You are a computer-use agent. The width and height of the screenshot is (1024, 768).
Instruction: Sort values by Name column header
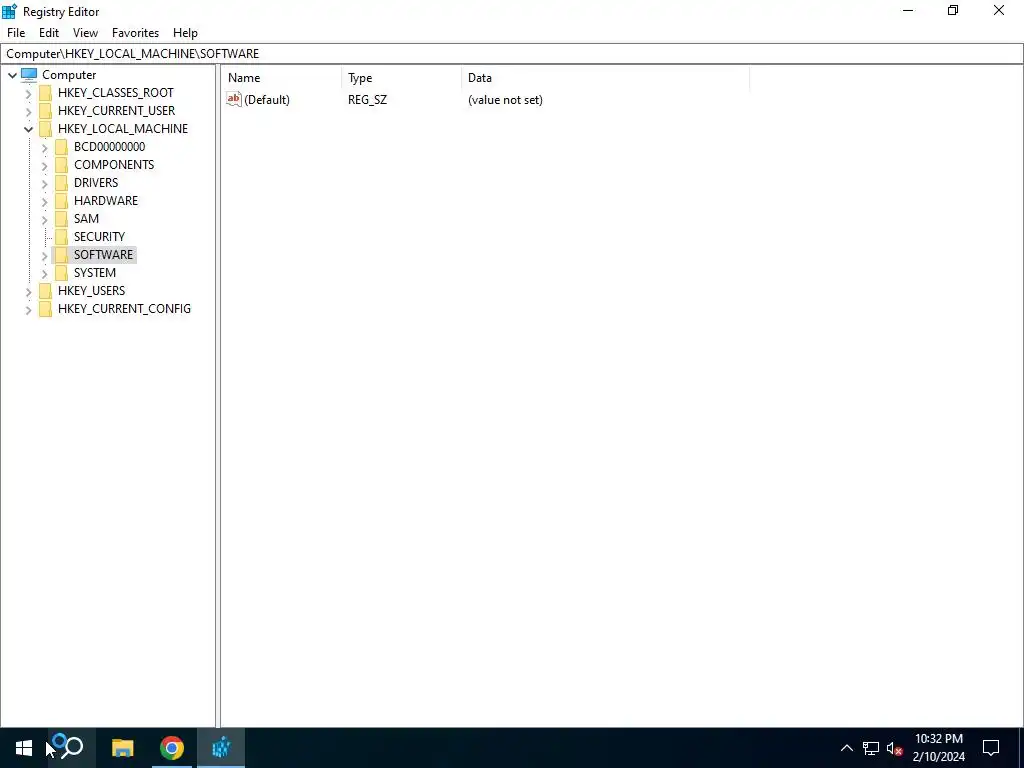282,78
